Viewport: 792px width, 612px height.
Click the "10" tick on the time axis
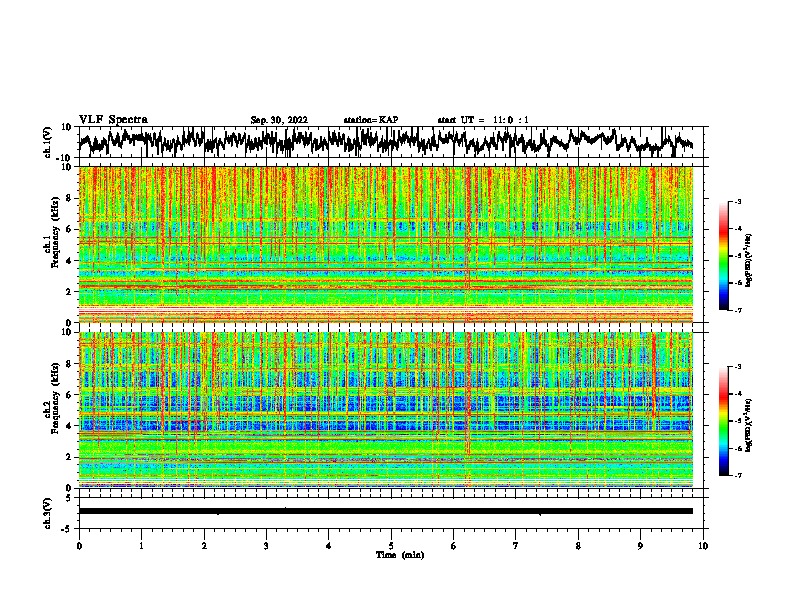click(x=703, y=546)
